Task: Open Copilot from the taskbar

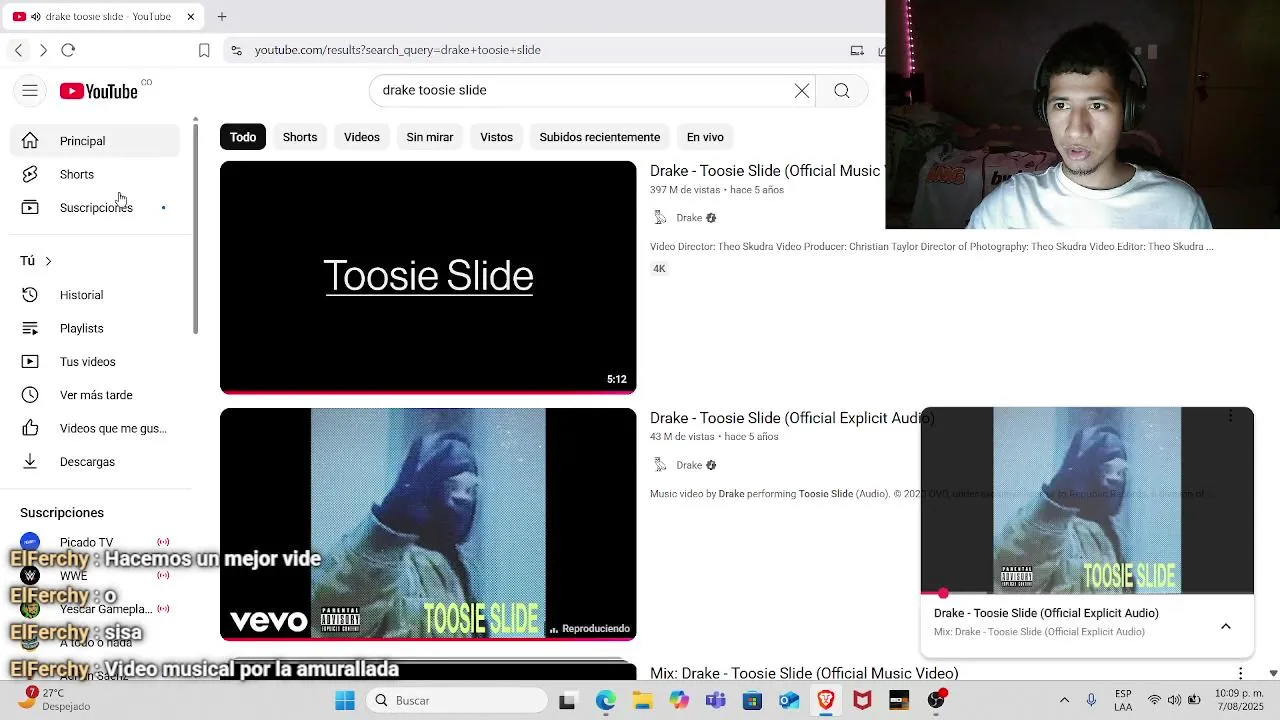Action: pos(679,700)
